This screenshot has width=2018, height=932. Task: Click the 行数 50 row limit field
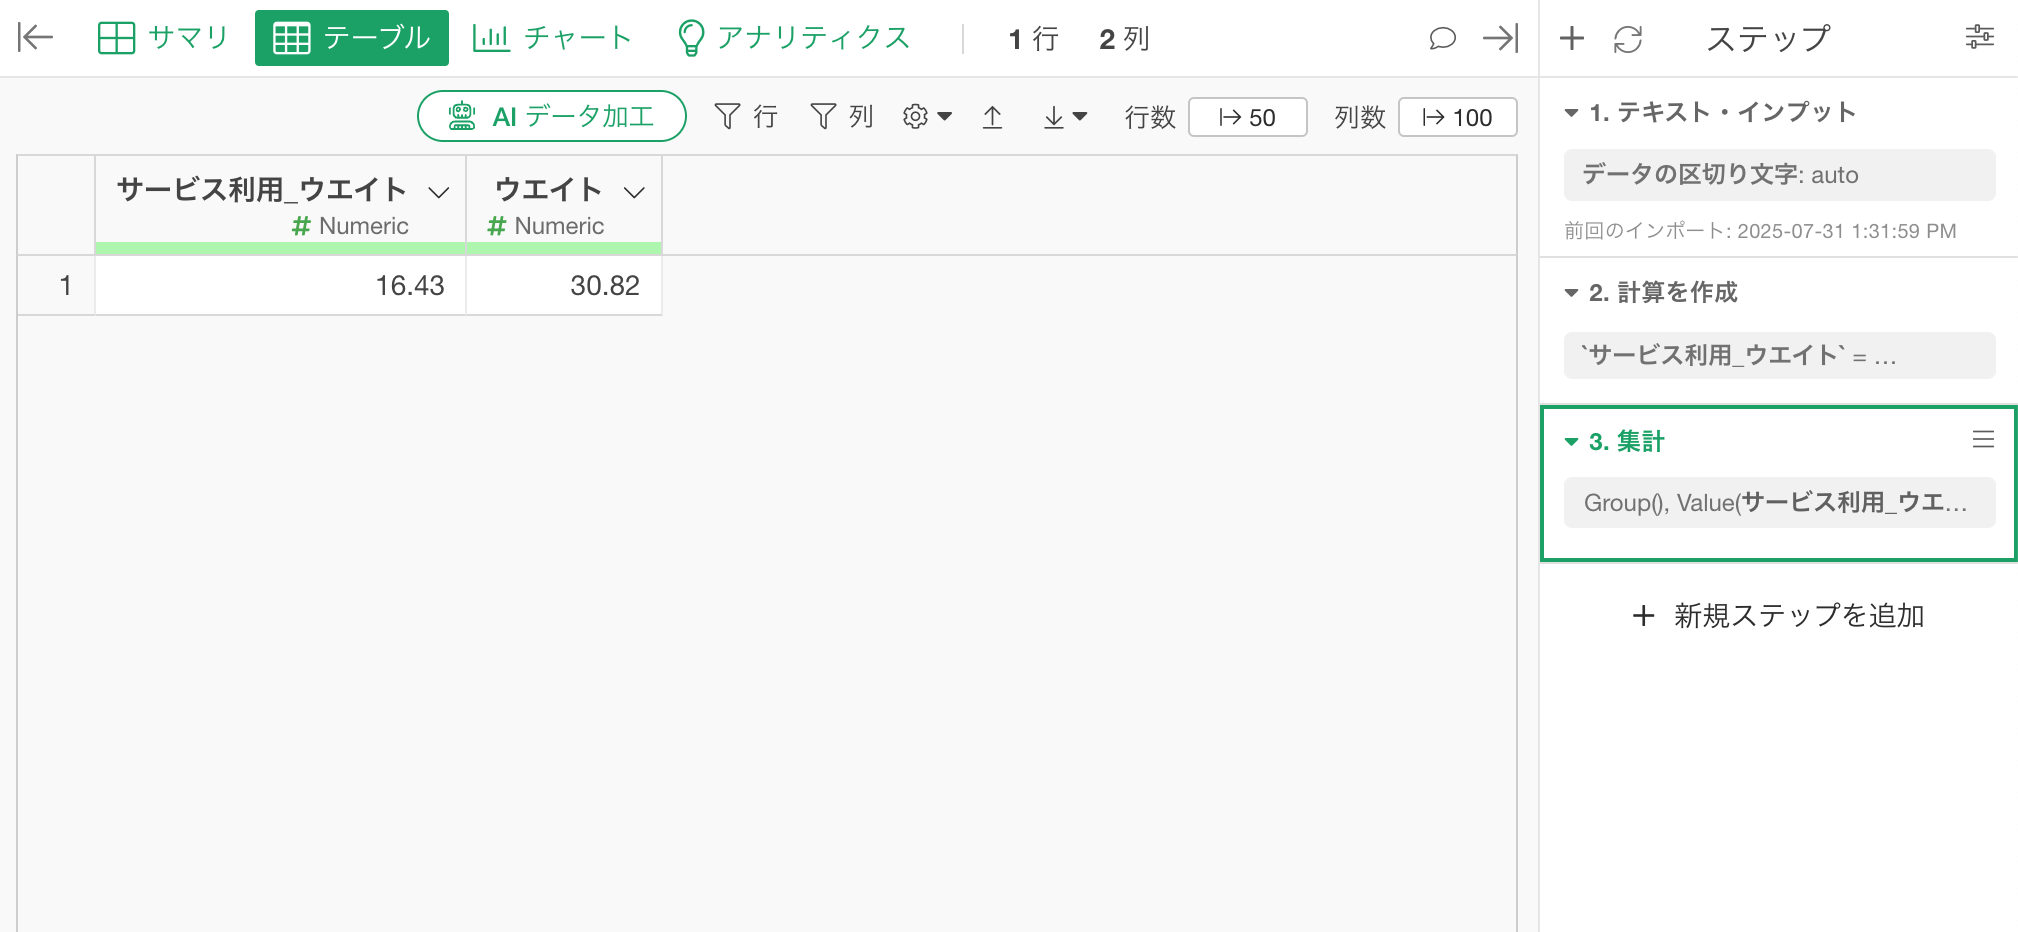click(1247, 117)
